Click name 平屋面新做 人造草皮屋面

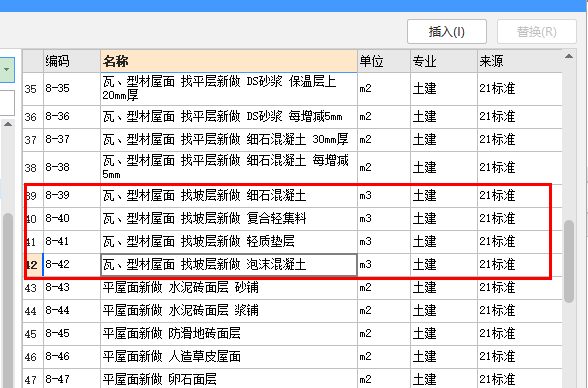229,357
